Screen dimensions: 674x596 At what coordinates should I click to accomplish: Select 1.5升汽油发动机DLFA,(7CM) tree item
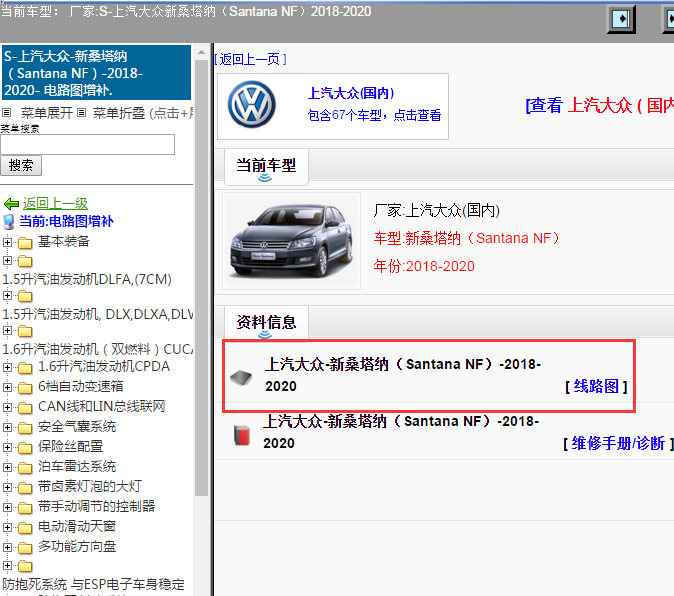tap(87, 279)
